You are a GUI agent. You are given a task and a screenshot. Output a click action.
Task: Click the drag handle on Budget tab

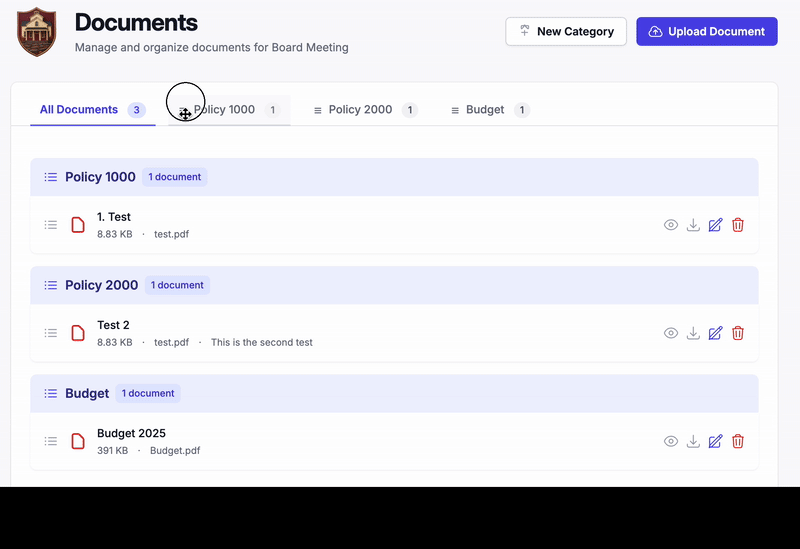tap(455, 110)
